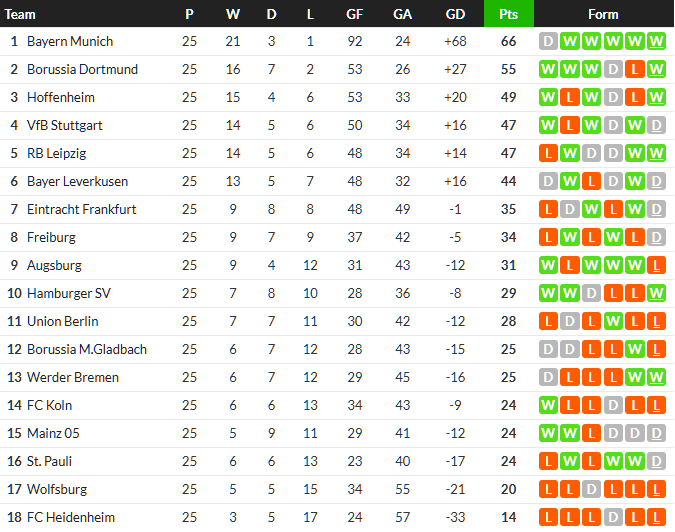Click the Form column header

point(603,14)
